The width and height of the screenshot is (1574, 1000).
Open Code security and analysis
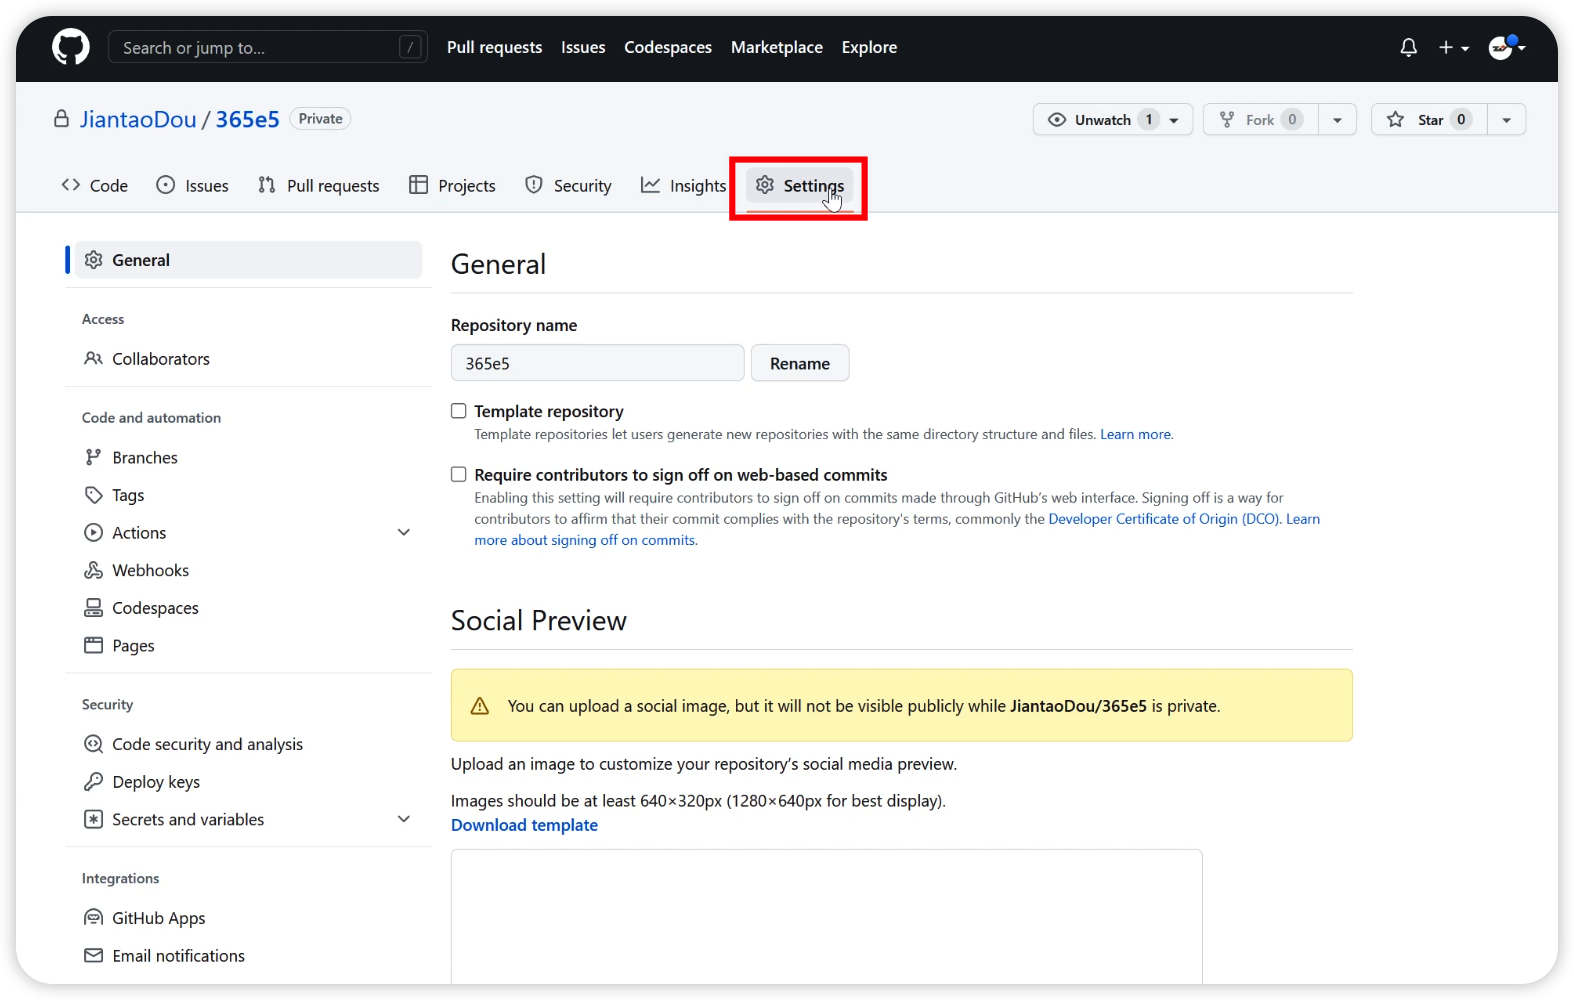(248, 744)
